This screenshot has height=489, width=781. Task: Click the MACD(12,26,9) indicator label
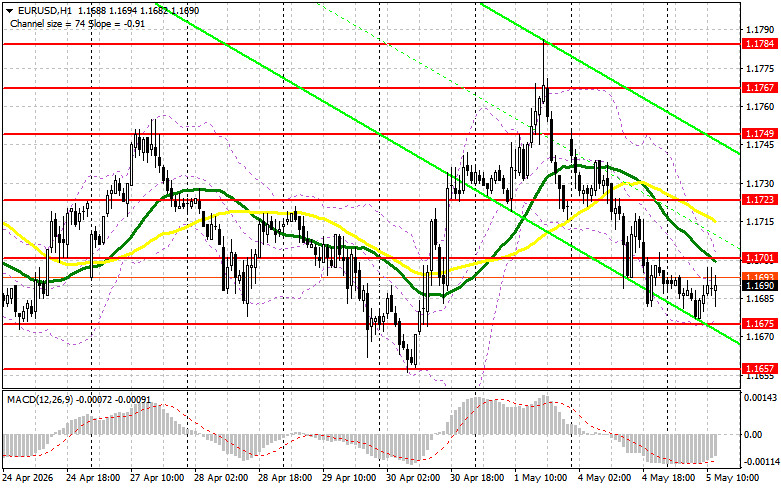[x=39, y=400]
